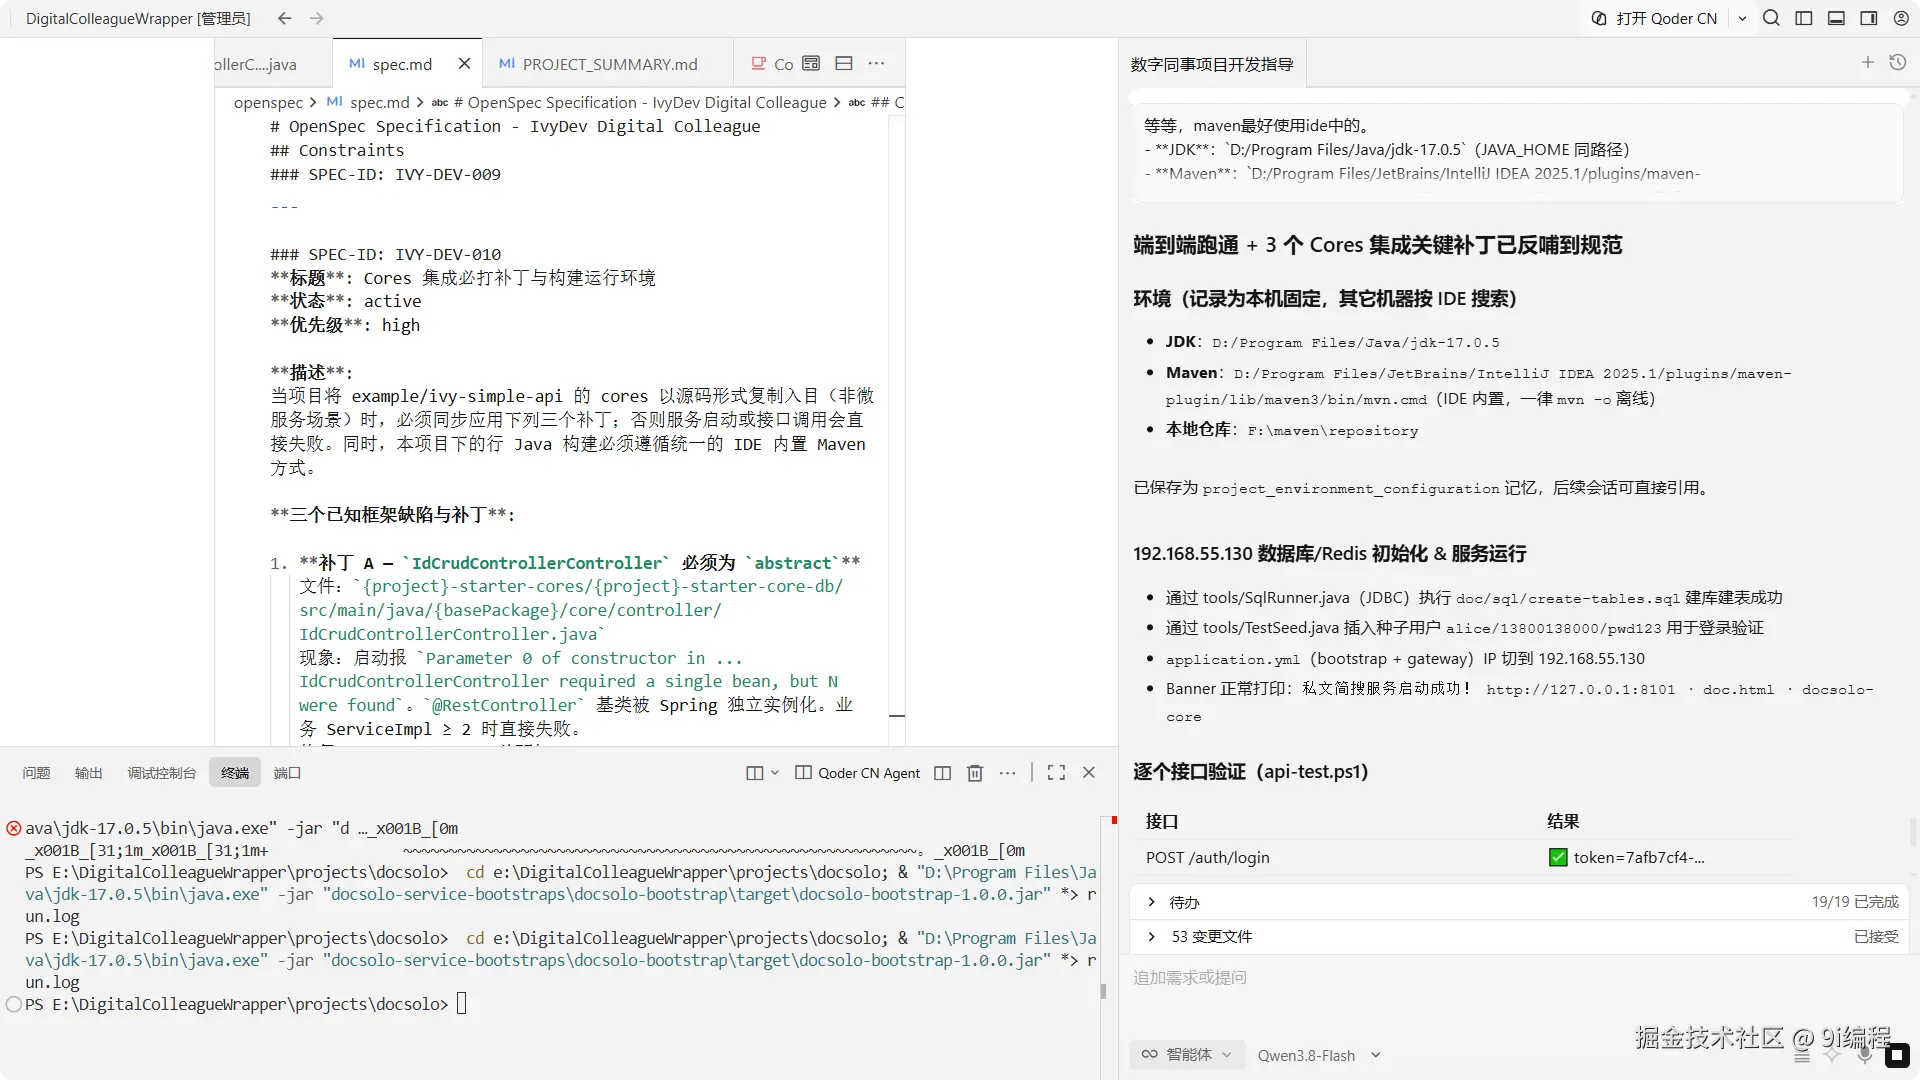Screen dimensions: 1920x1080
Task: Maximize the terminal panel
Action: click(x=1056, y=773)
